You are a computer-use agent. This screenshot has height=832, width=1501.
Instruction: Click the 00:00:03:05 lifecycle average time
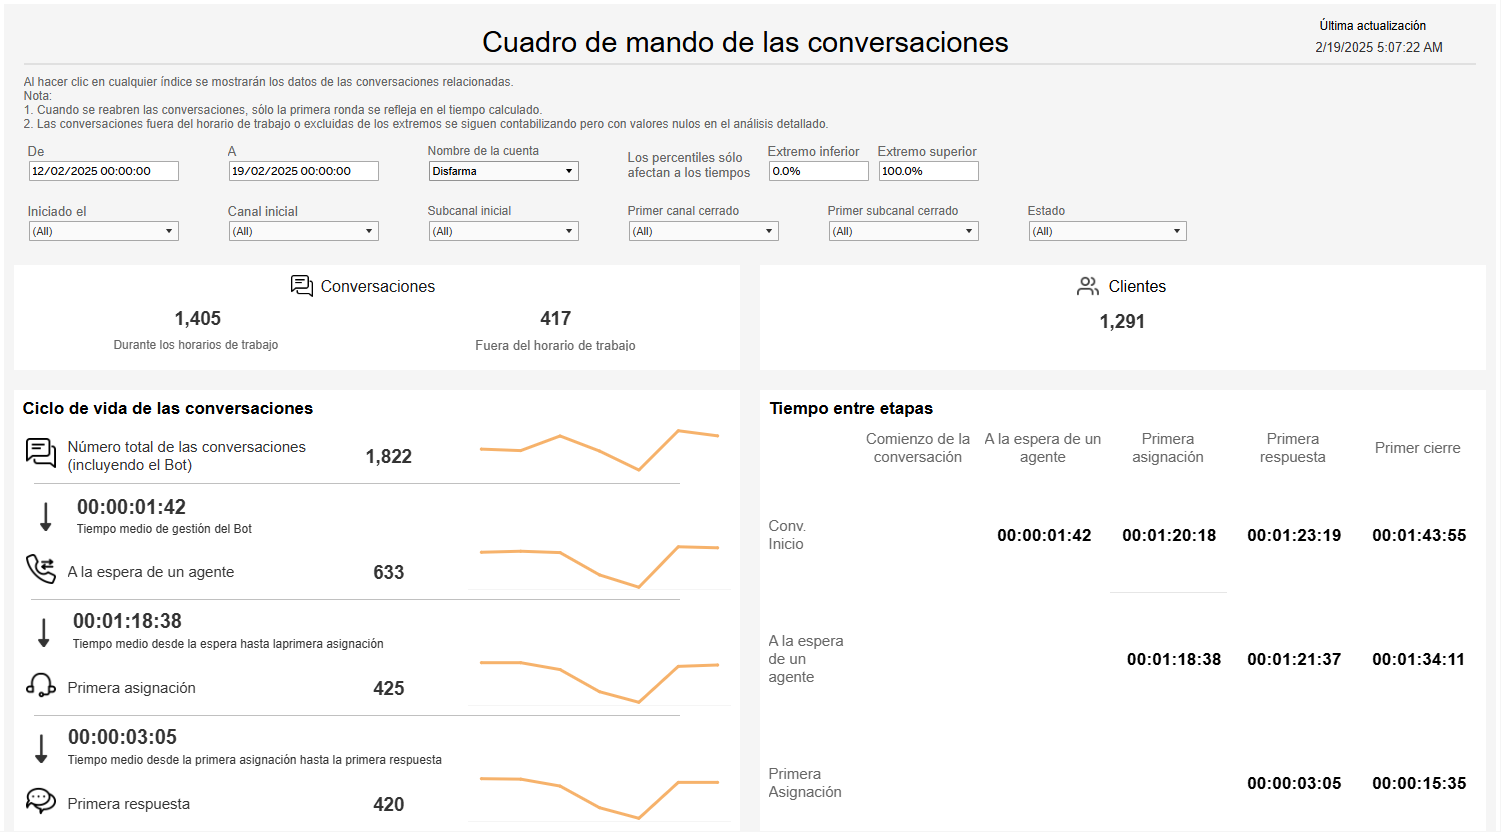[x=122, y=737]
